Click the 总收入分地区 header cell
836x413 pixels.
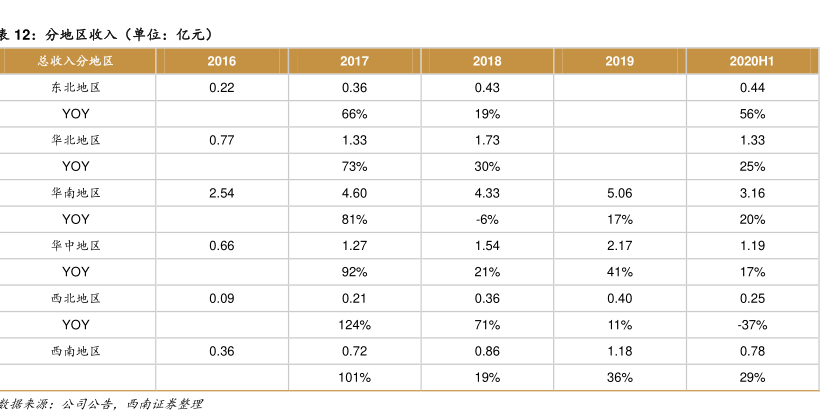click(x=76, y=61)
